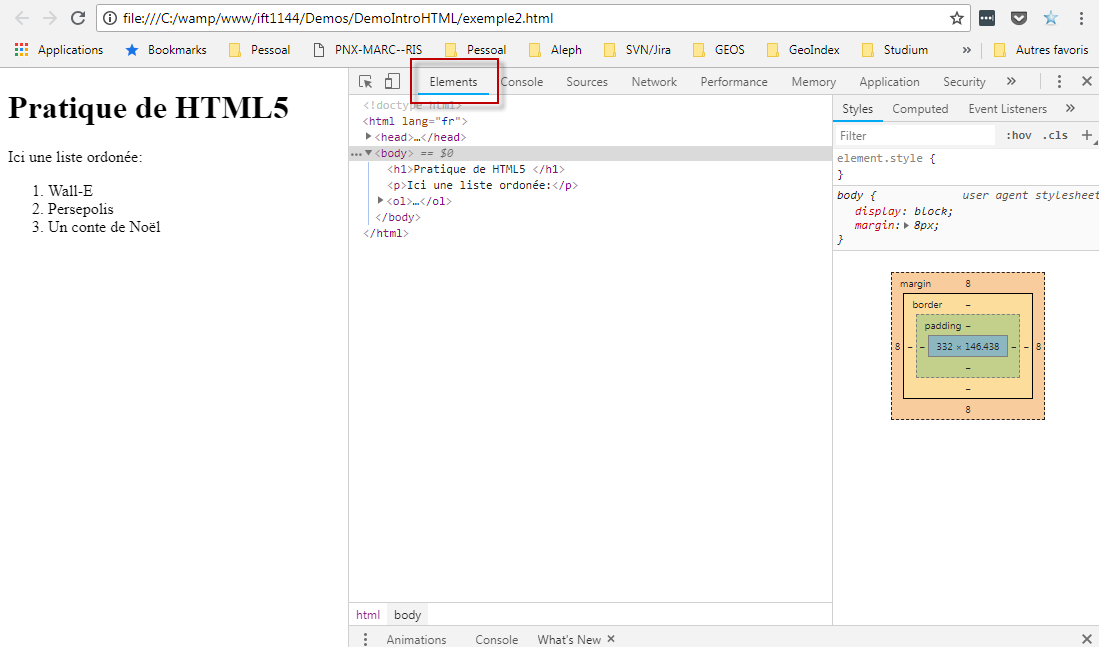The width and height of the screenshot is (1099, 647).
Task: Click the blue star extension icon
Action: (1051, 18)
